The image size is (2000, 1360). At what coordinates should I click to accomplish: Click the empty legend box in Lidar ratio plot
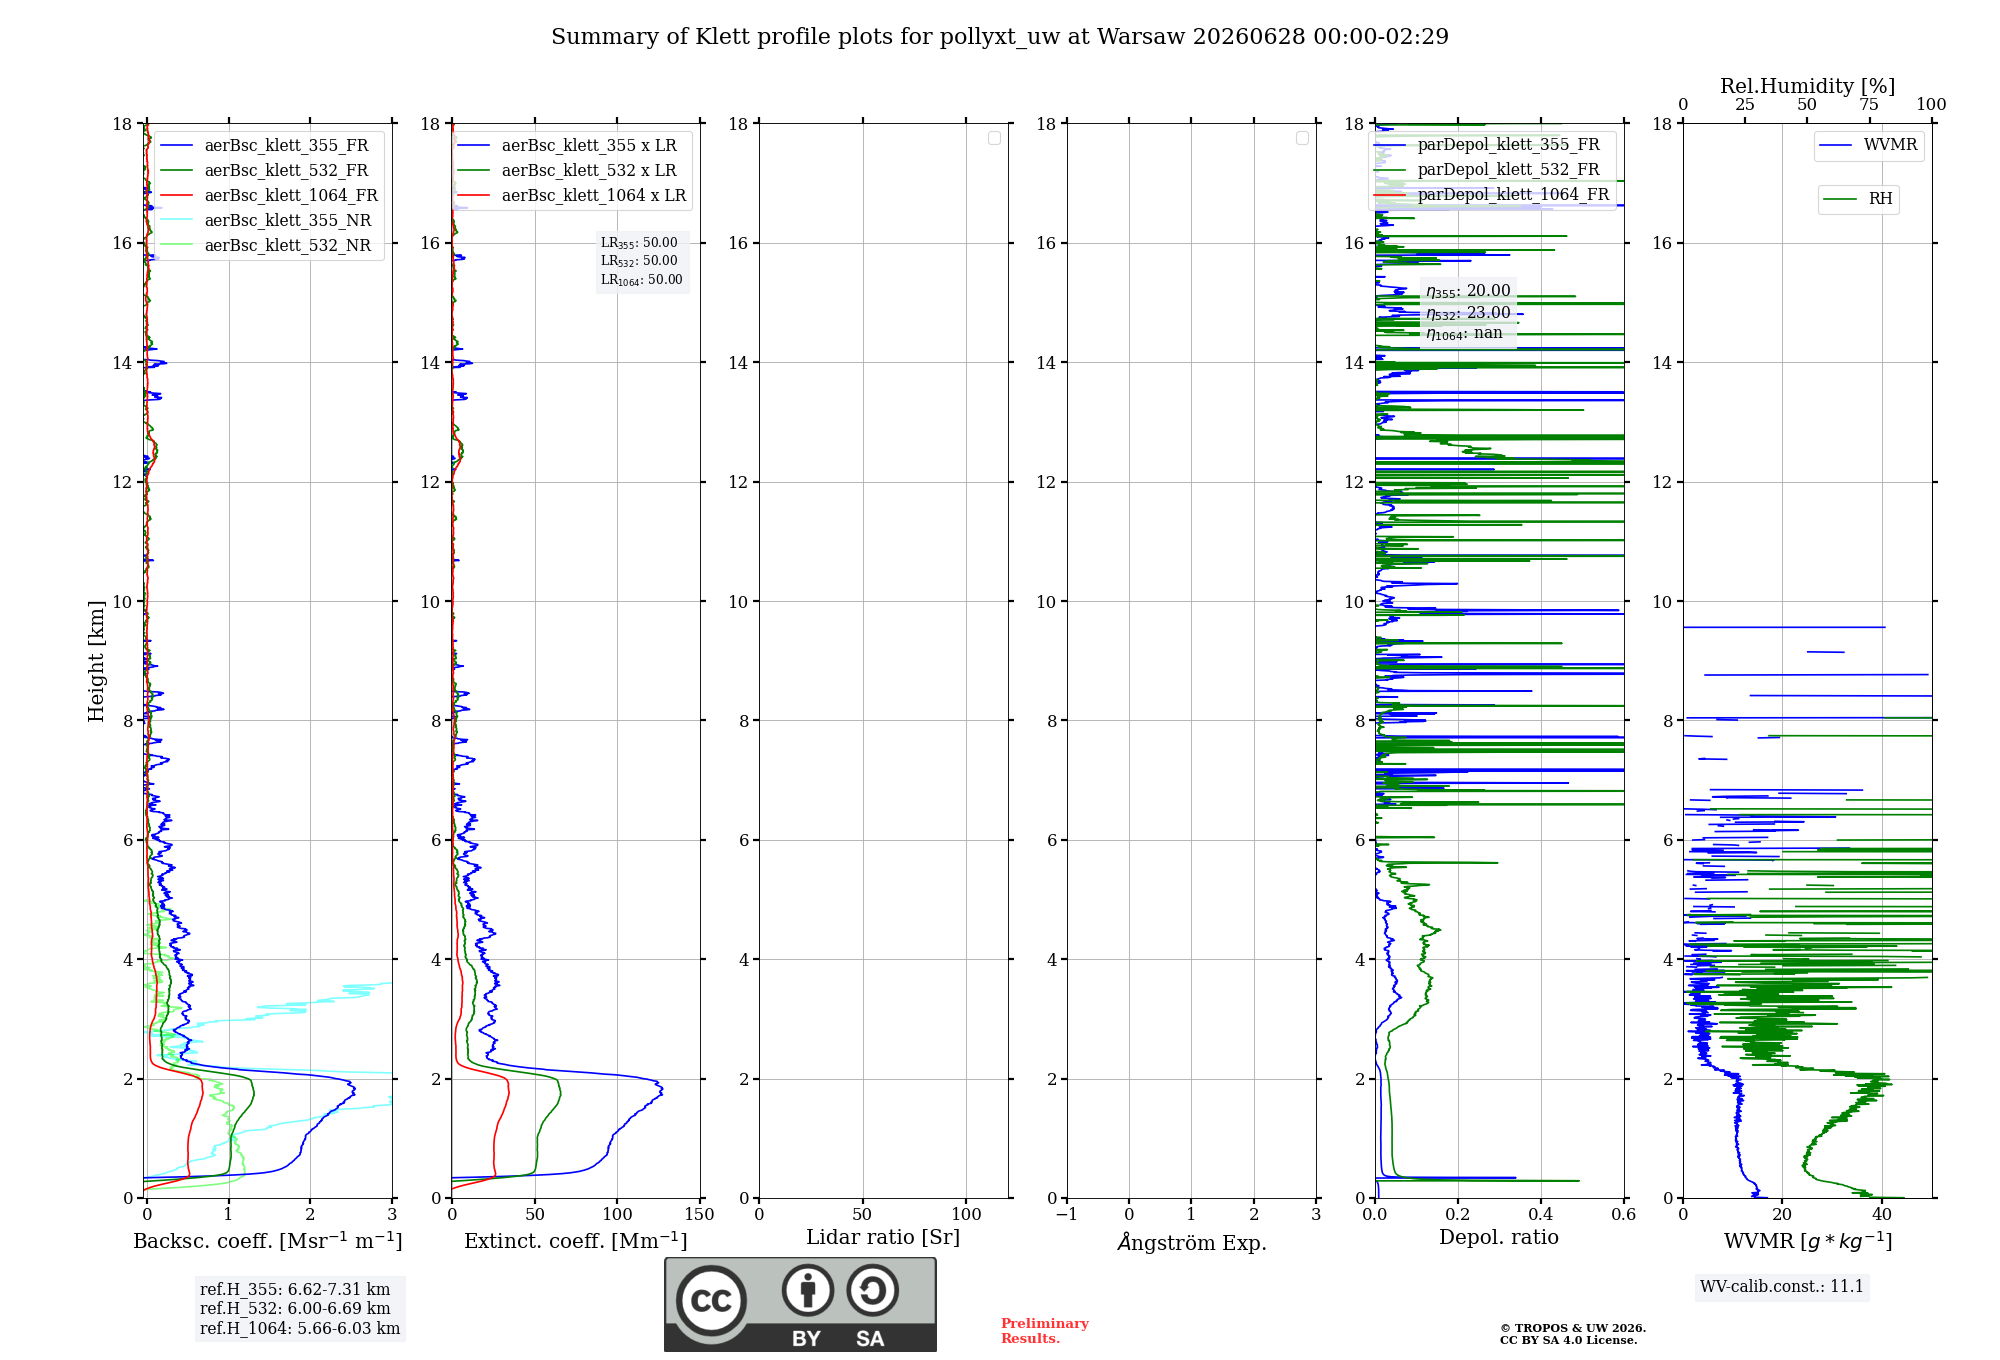pyautogui.click(x=994, y=138)
